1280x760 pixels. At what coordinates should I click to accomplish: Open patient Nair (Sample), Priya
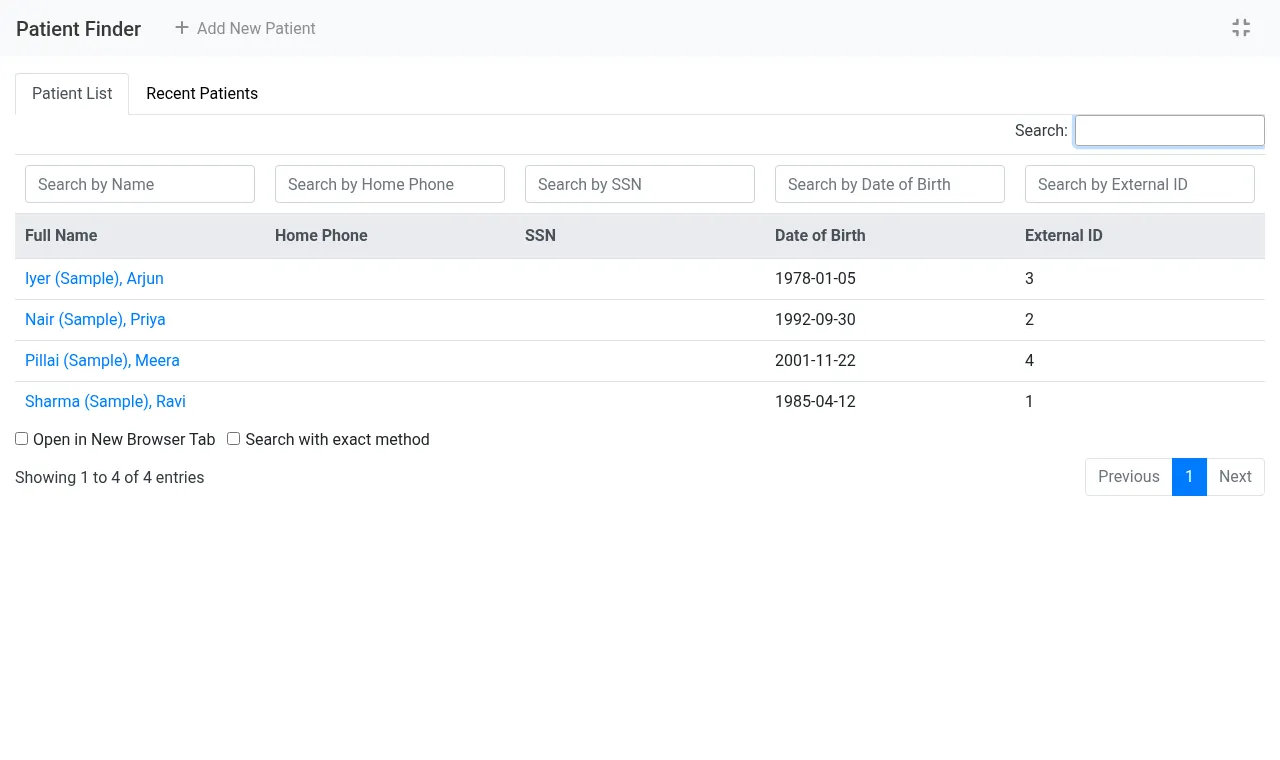tap(95, 320)
